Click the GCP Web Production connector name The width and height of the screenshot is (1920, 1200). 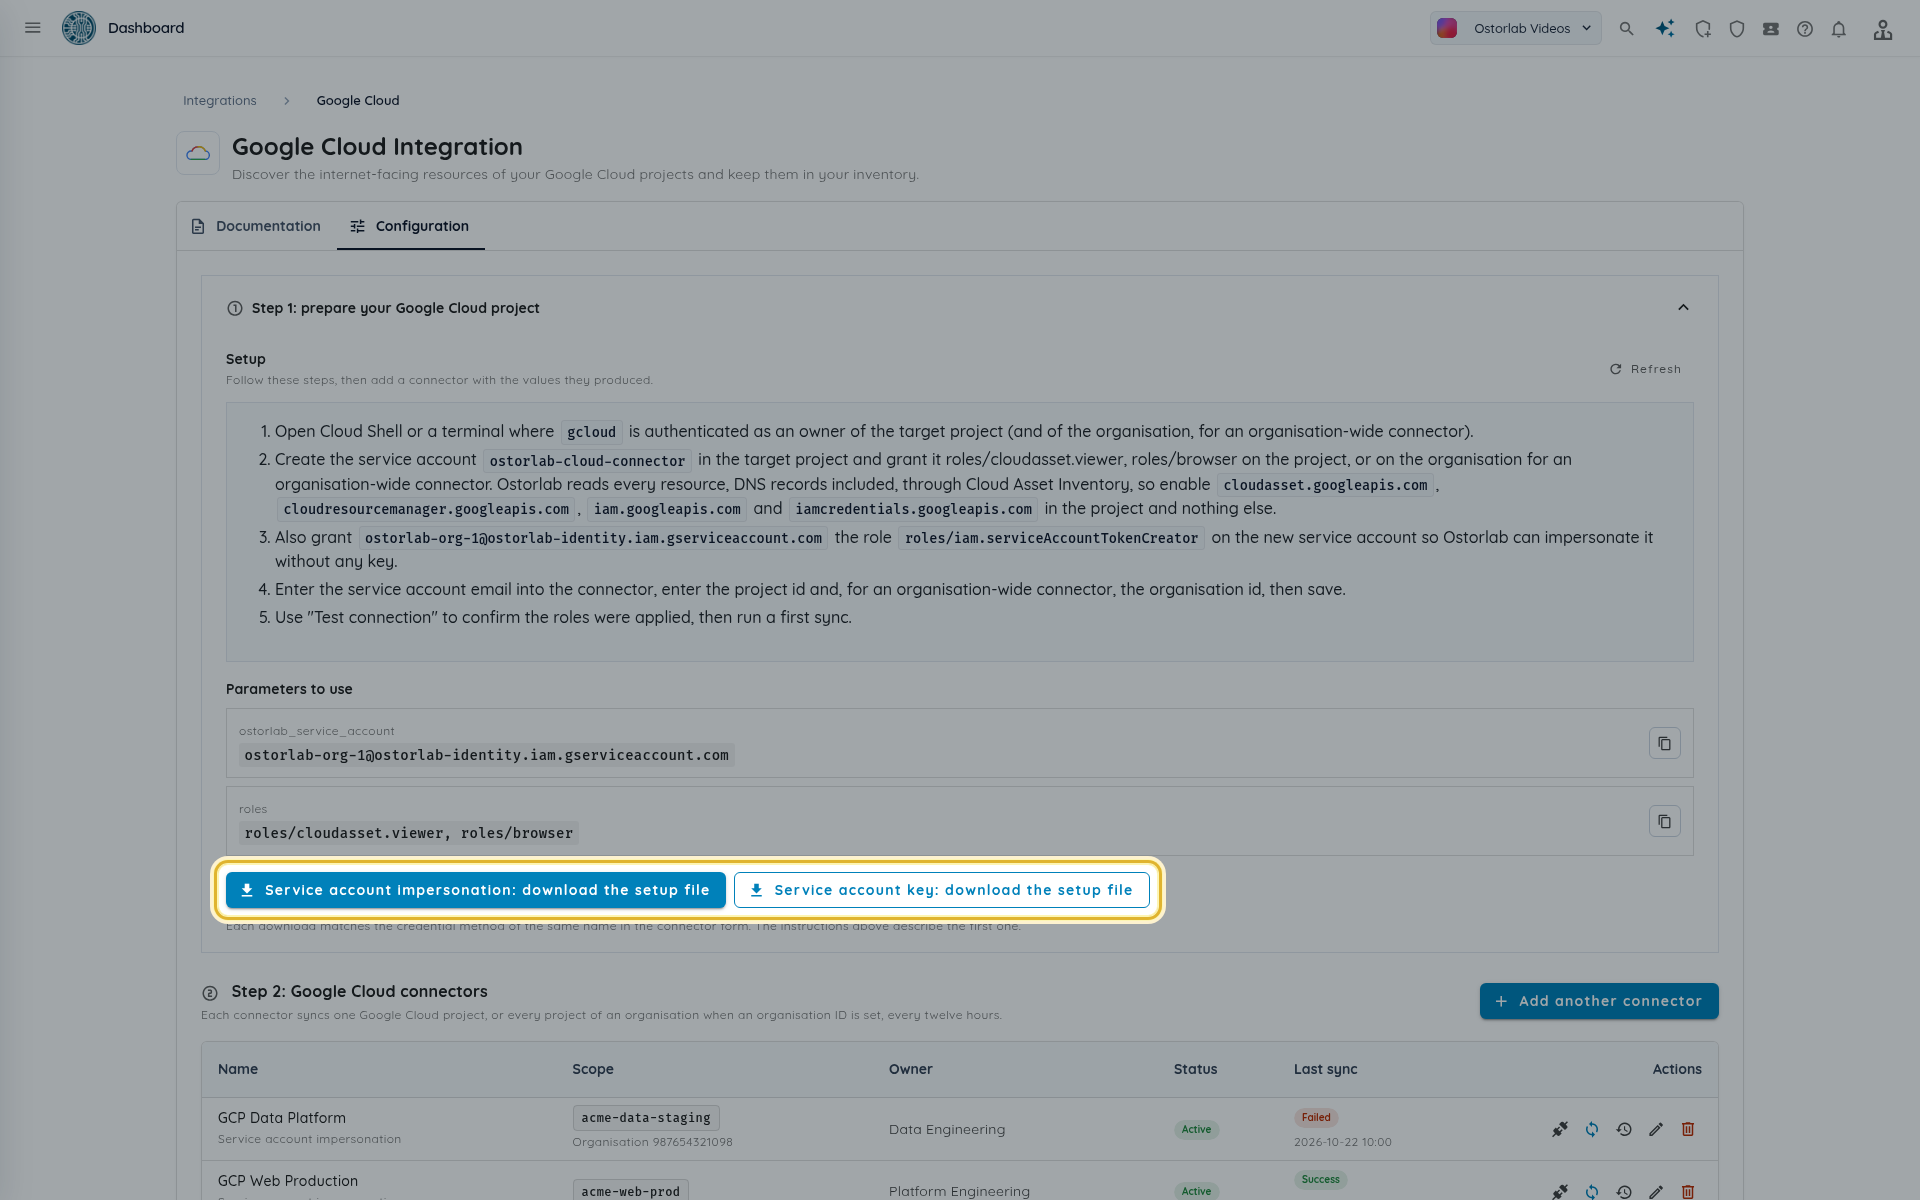[288, 1181]
